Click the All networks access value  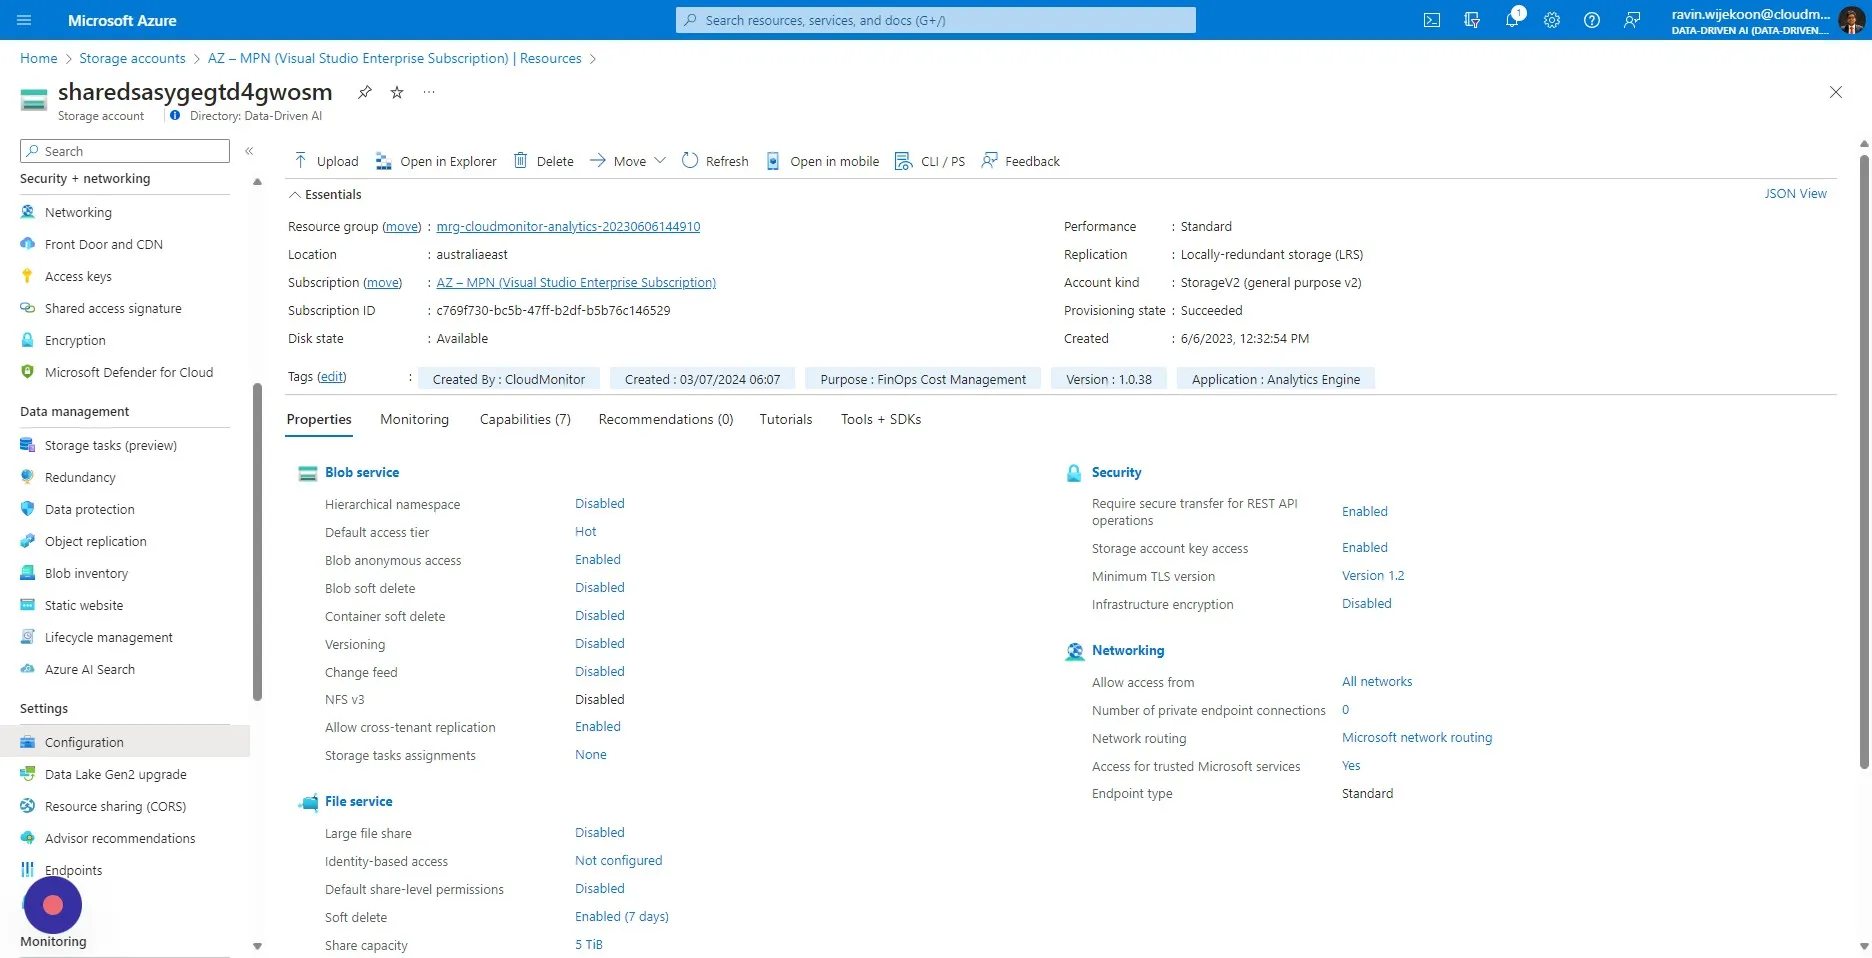click(x=1377, y=682)
